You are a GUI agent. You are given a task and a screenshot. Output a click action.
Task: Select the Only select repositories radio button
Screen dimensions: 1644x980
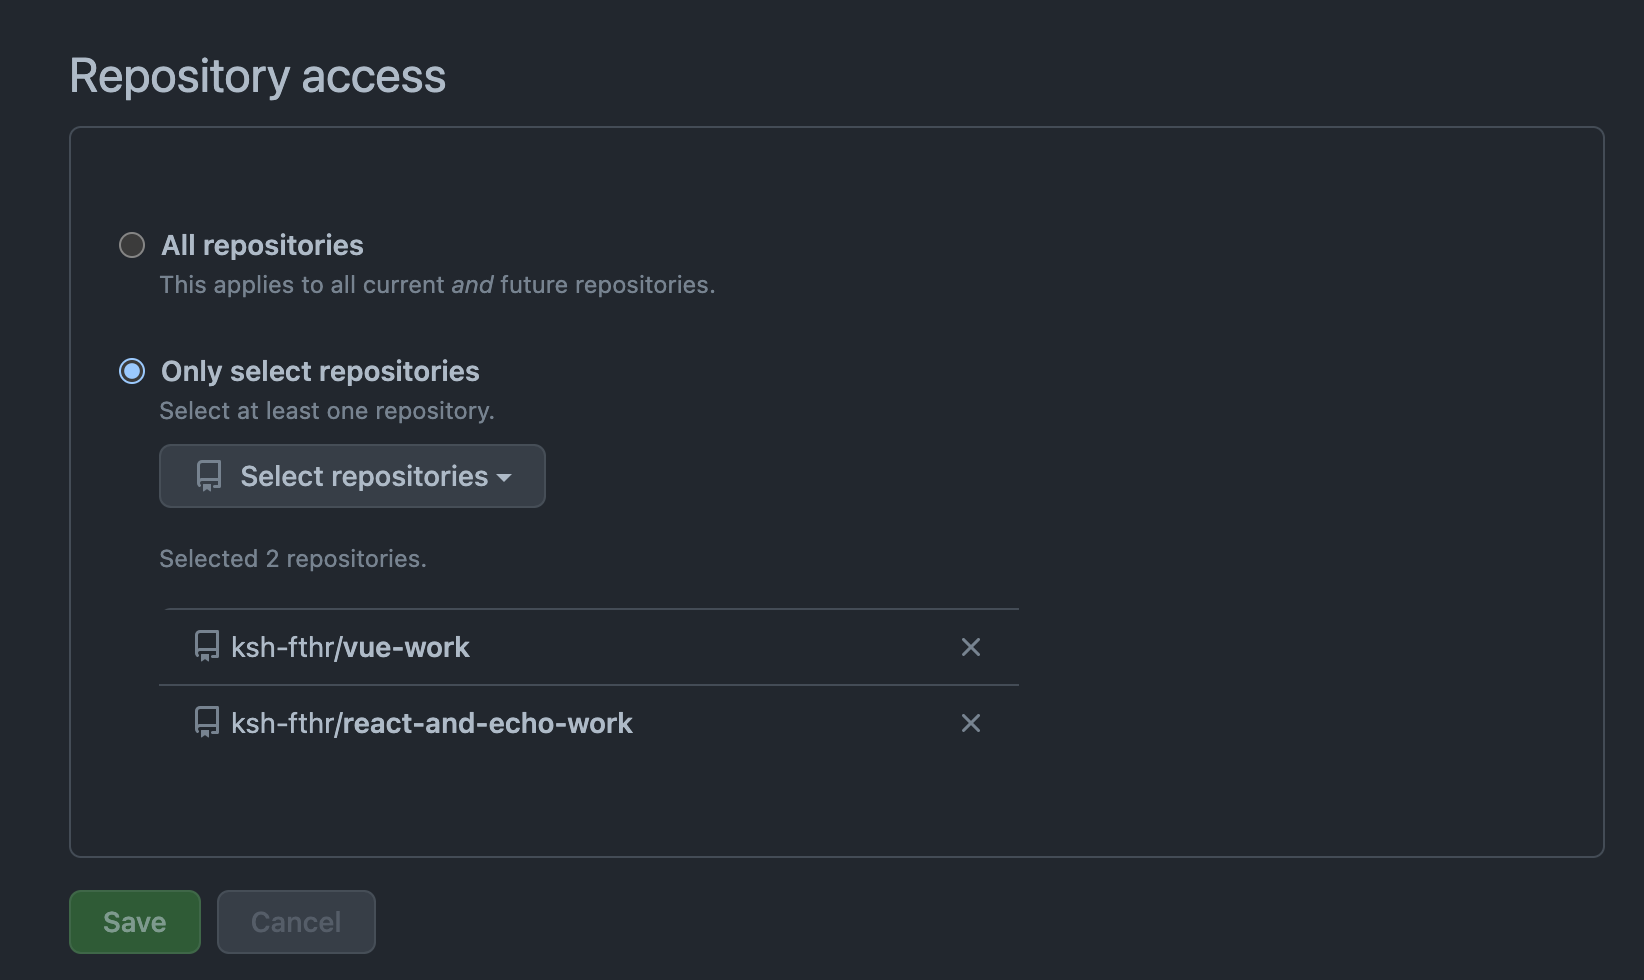(131, 371)
